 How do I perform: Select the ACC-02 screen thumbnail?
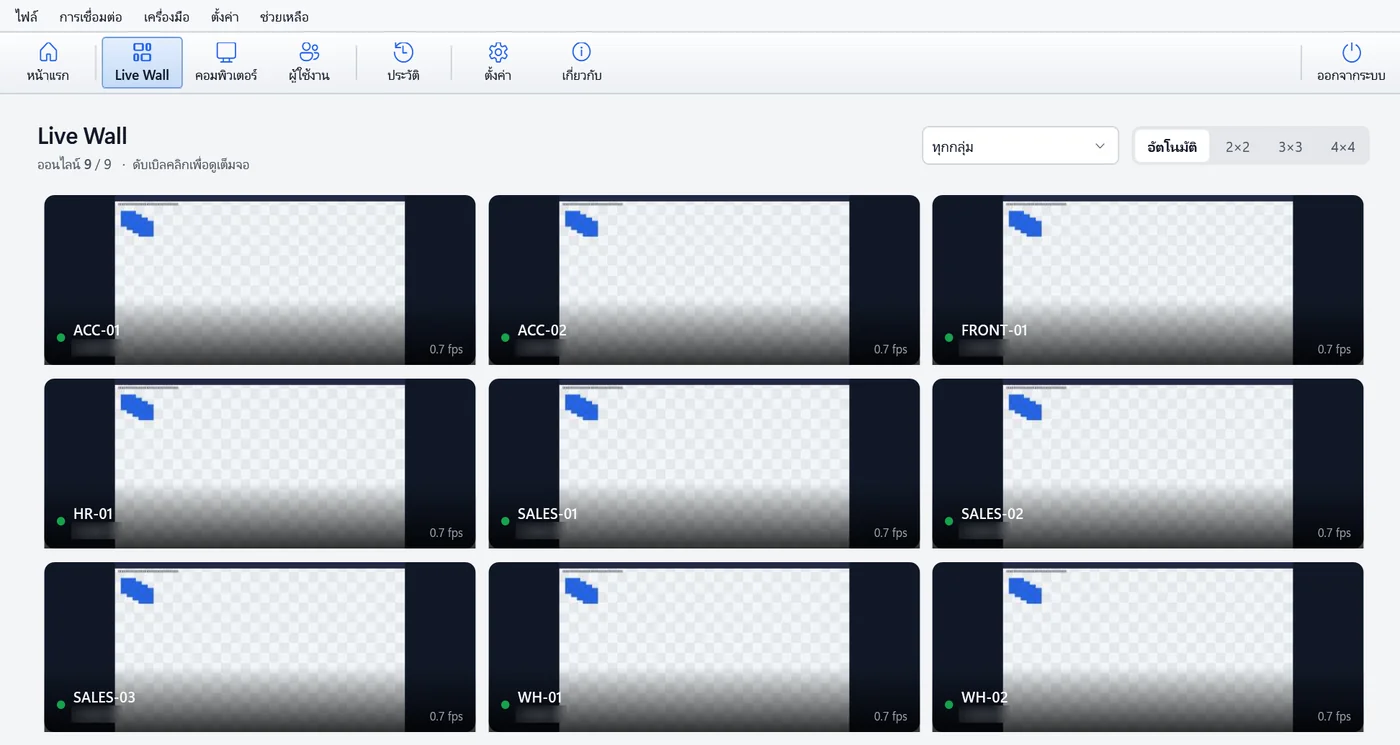point(704,280)
